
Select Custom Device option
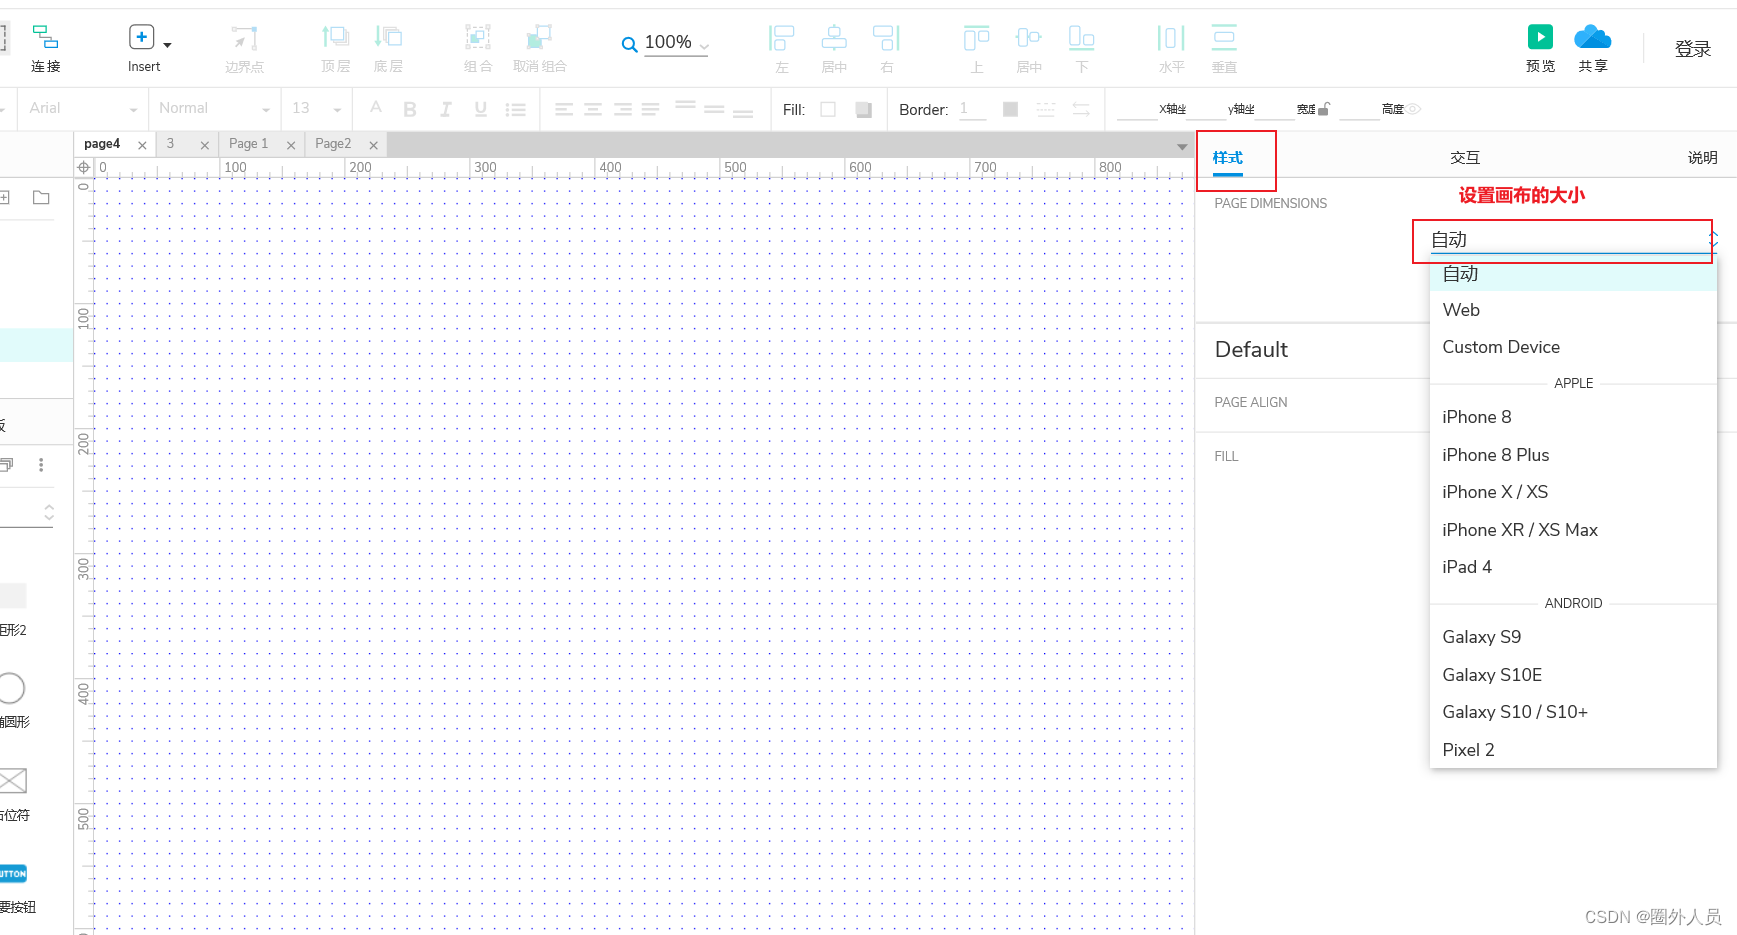coord(1574,347)
